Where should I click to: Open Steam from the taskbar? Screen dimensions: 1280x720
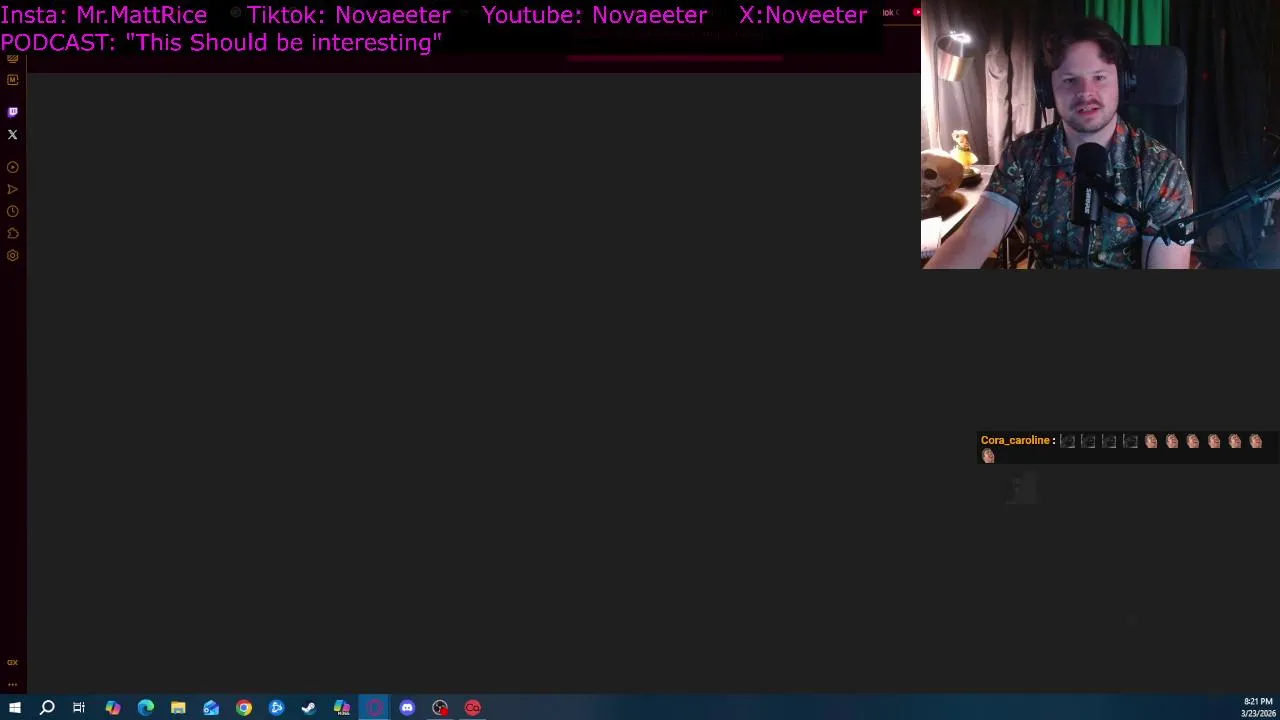click(309, 708)
